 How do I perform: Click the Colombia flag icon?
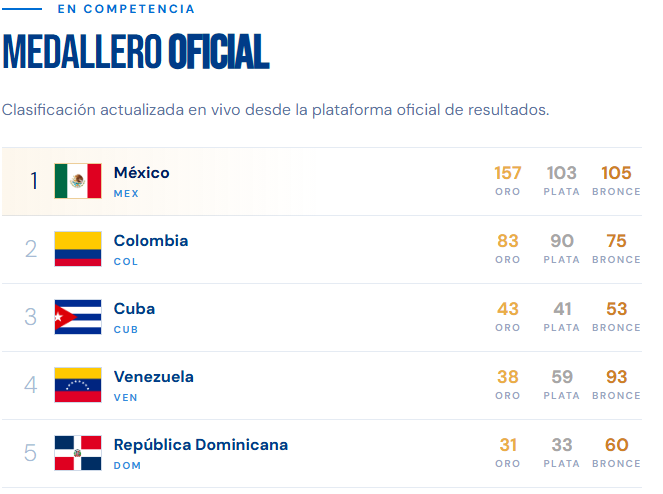point(78,249)
